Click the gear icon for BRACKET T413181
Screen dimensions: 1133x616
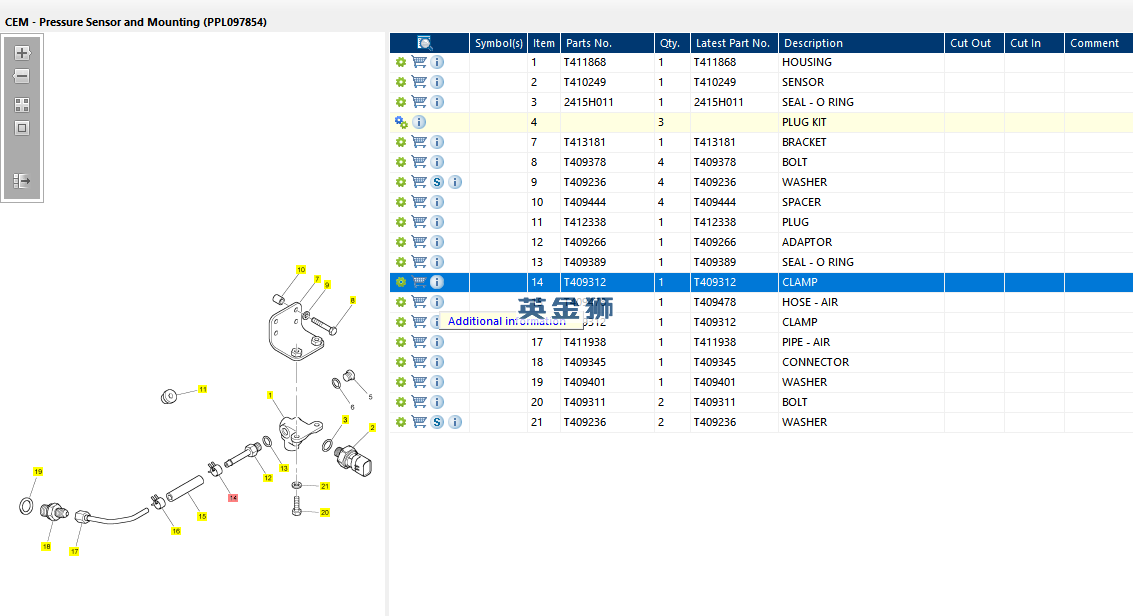pyautogui.click(x=400, y=142)
